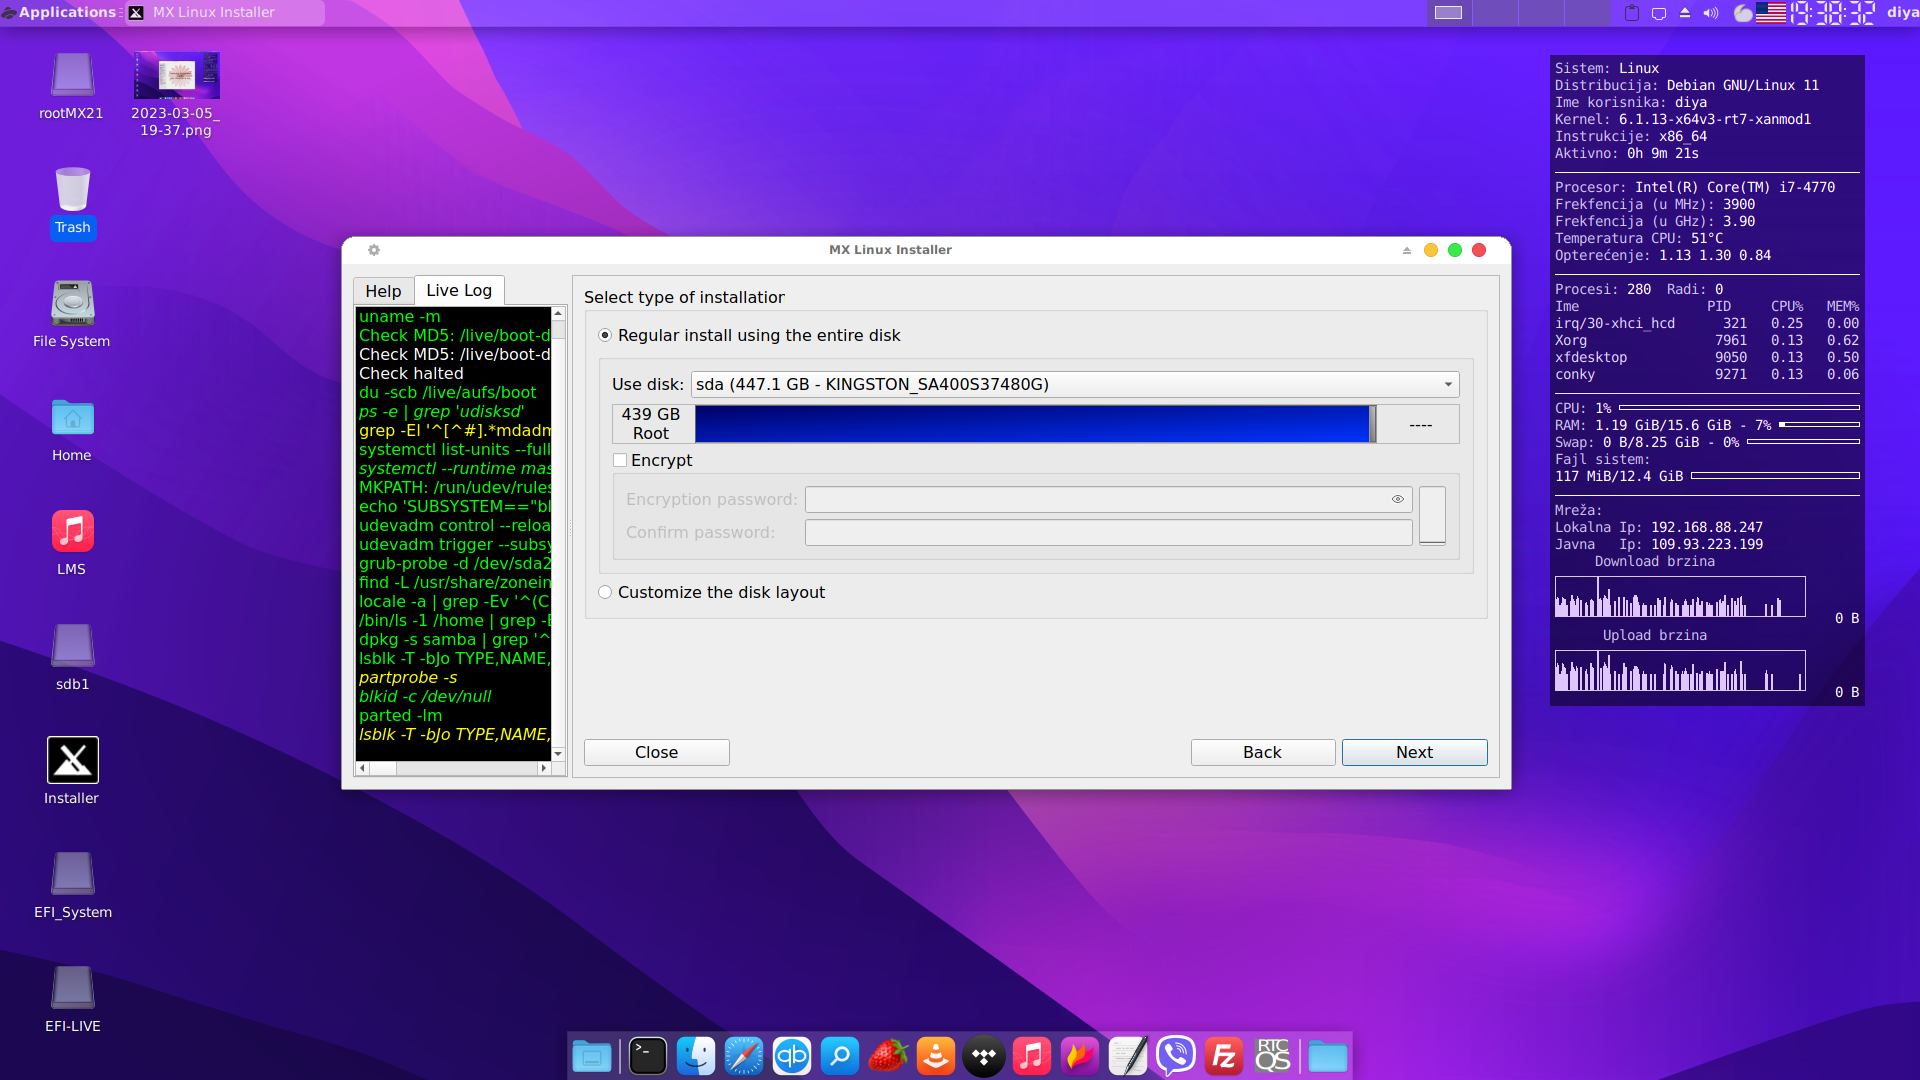Open the magnifier search app in dock
The image size is (1920, 1080).
(840, 1056)
